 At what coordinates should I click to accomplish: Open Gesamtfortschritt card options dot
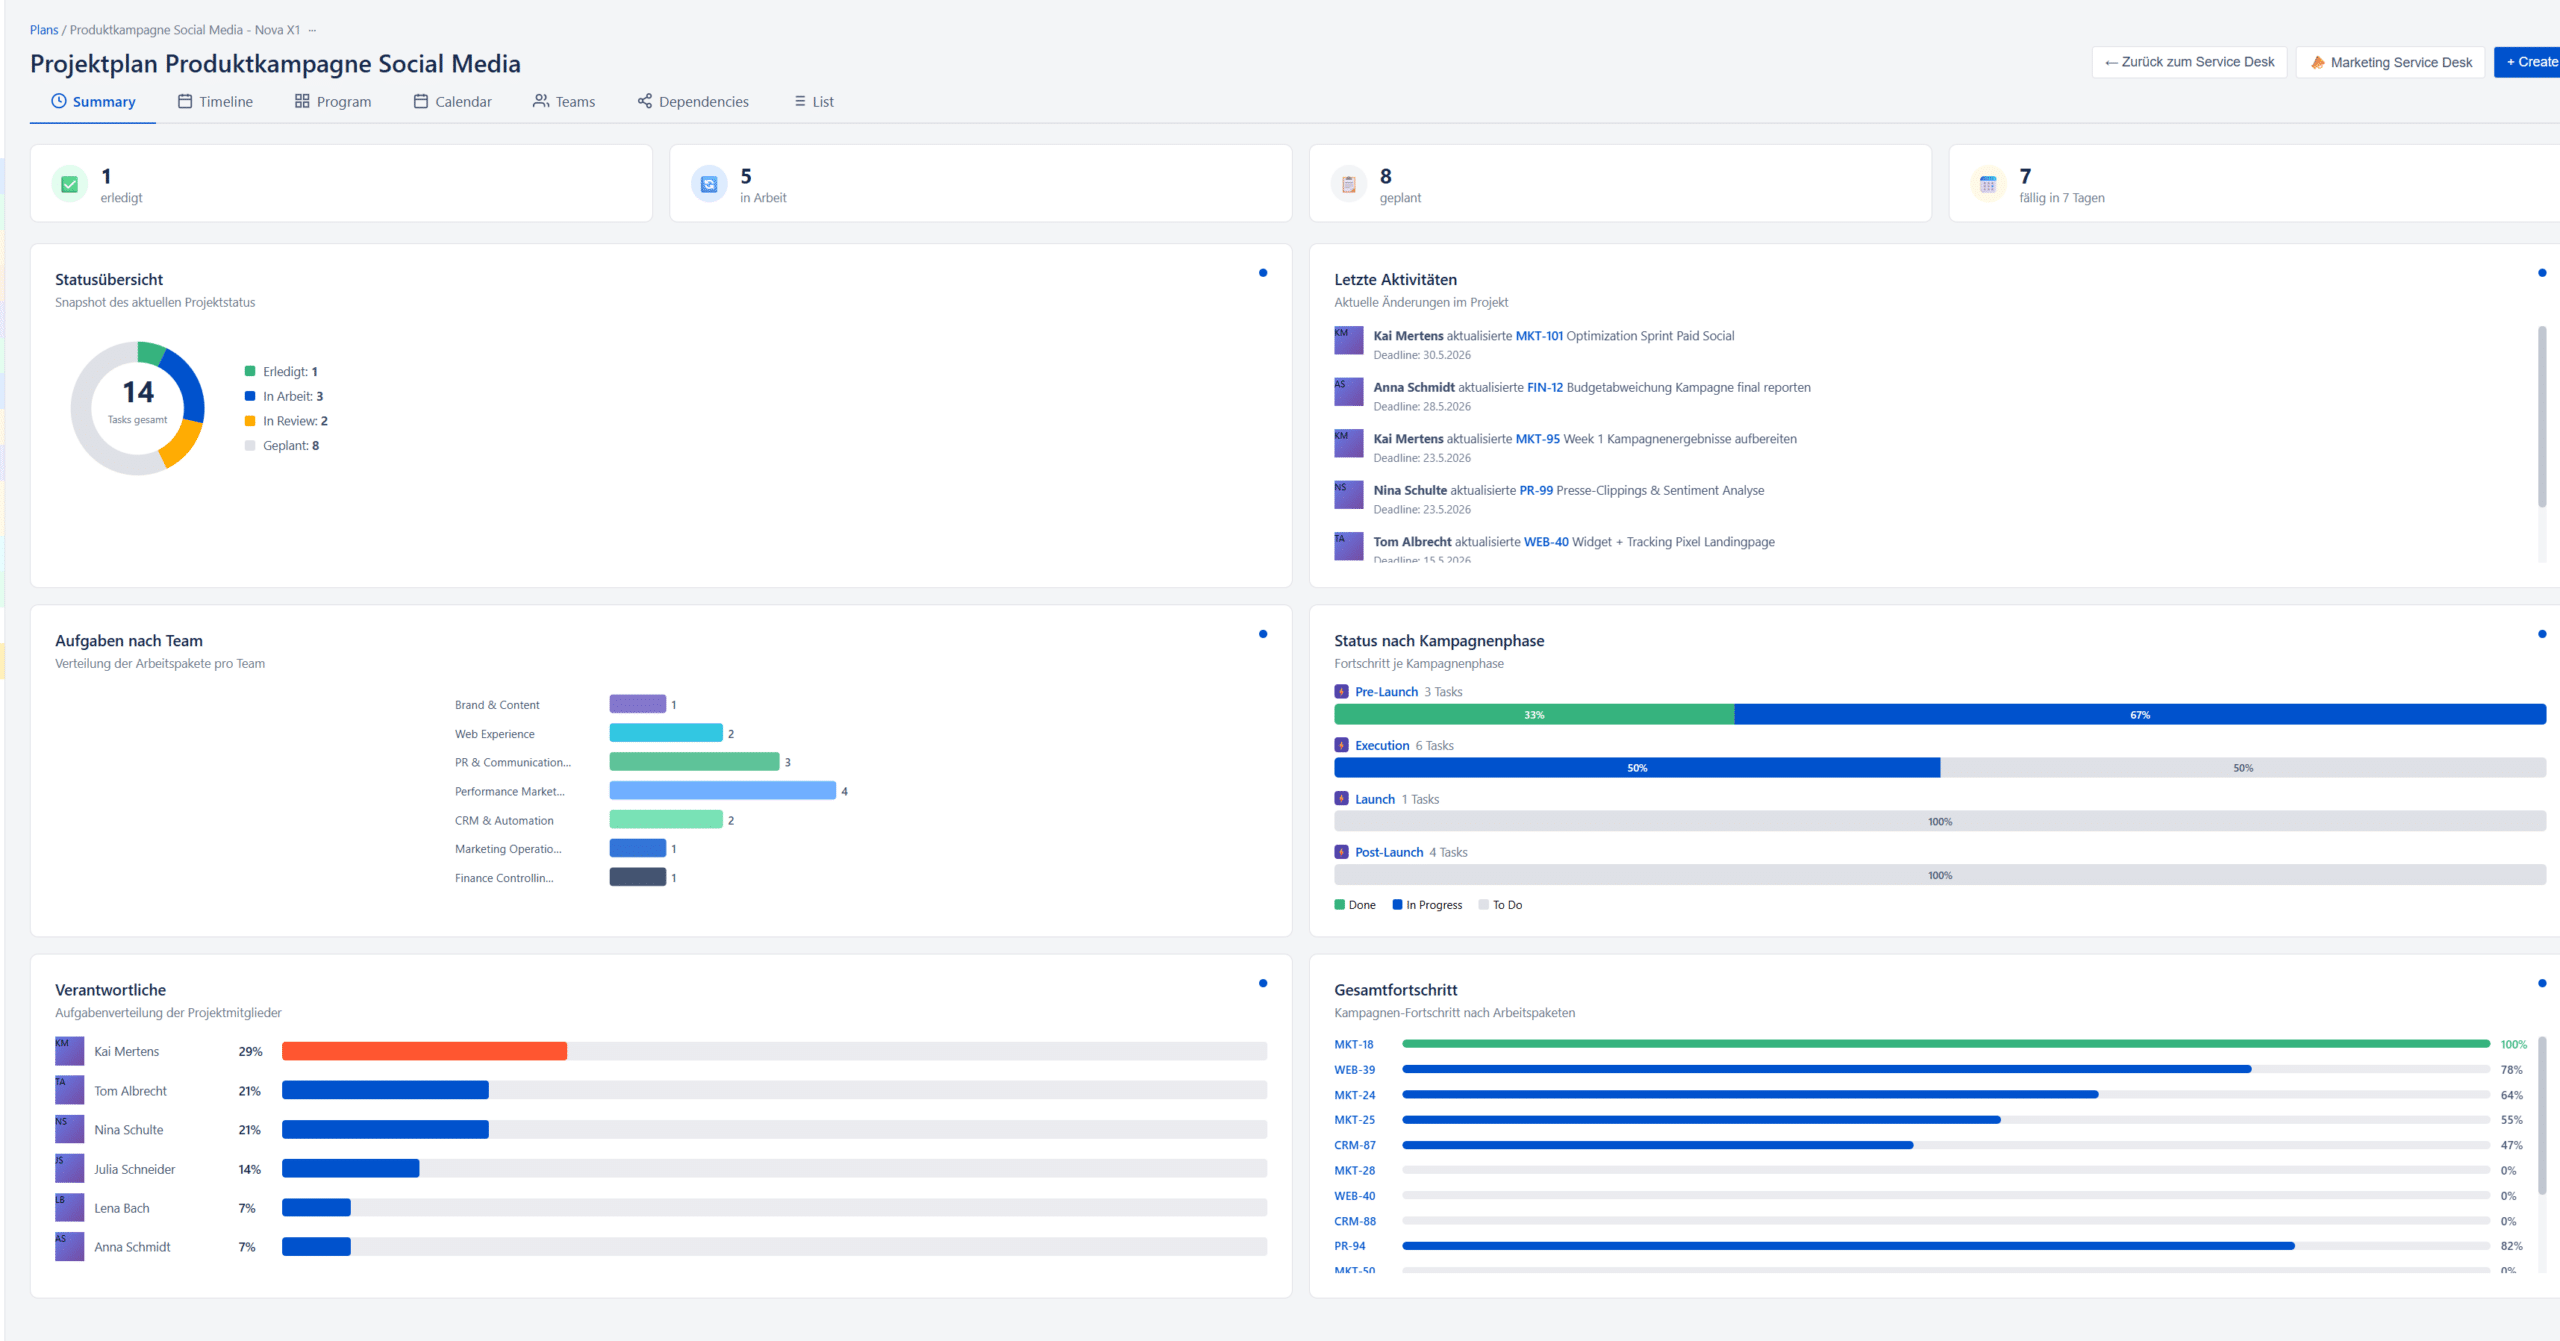[2541, 984]
